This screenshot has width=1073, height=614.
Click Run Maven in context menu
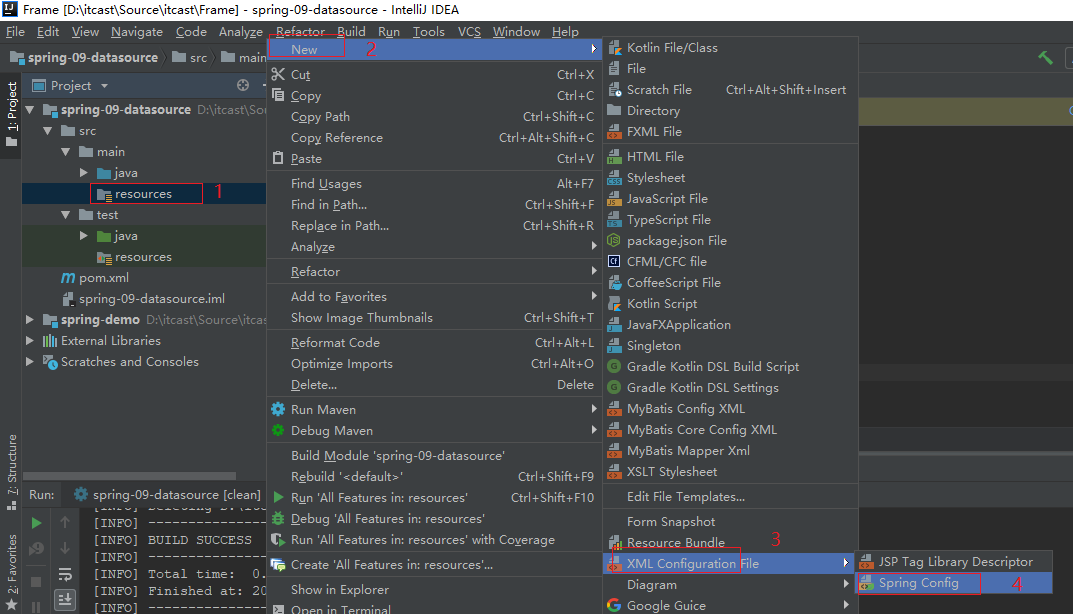[323, 410]
